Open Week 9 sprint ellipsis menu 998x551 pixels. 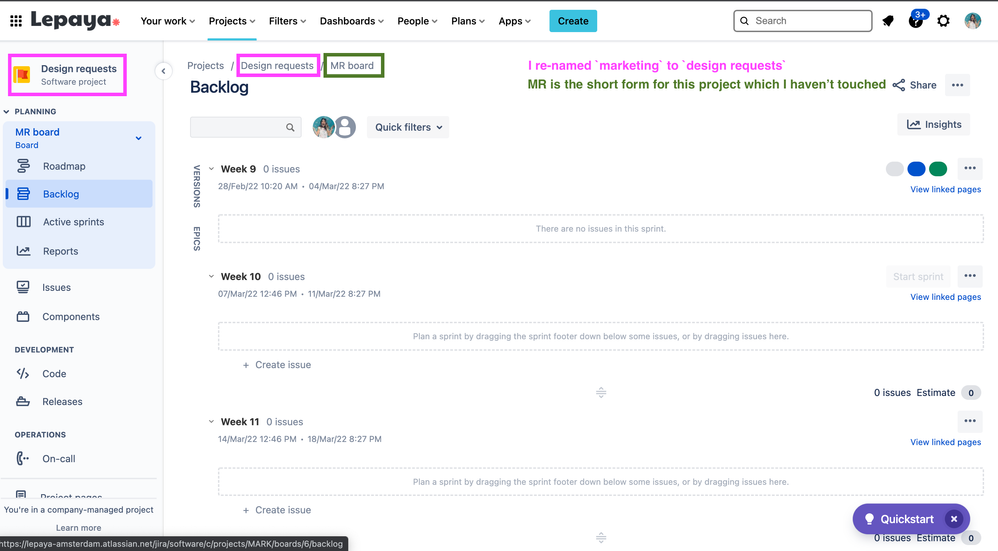pyautogui.click(x=970, y=169)
